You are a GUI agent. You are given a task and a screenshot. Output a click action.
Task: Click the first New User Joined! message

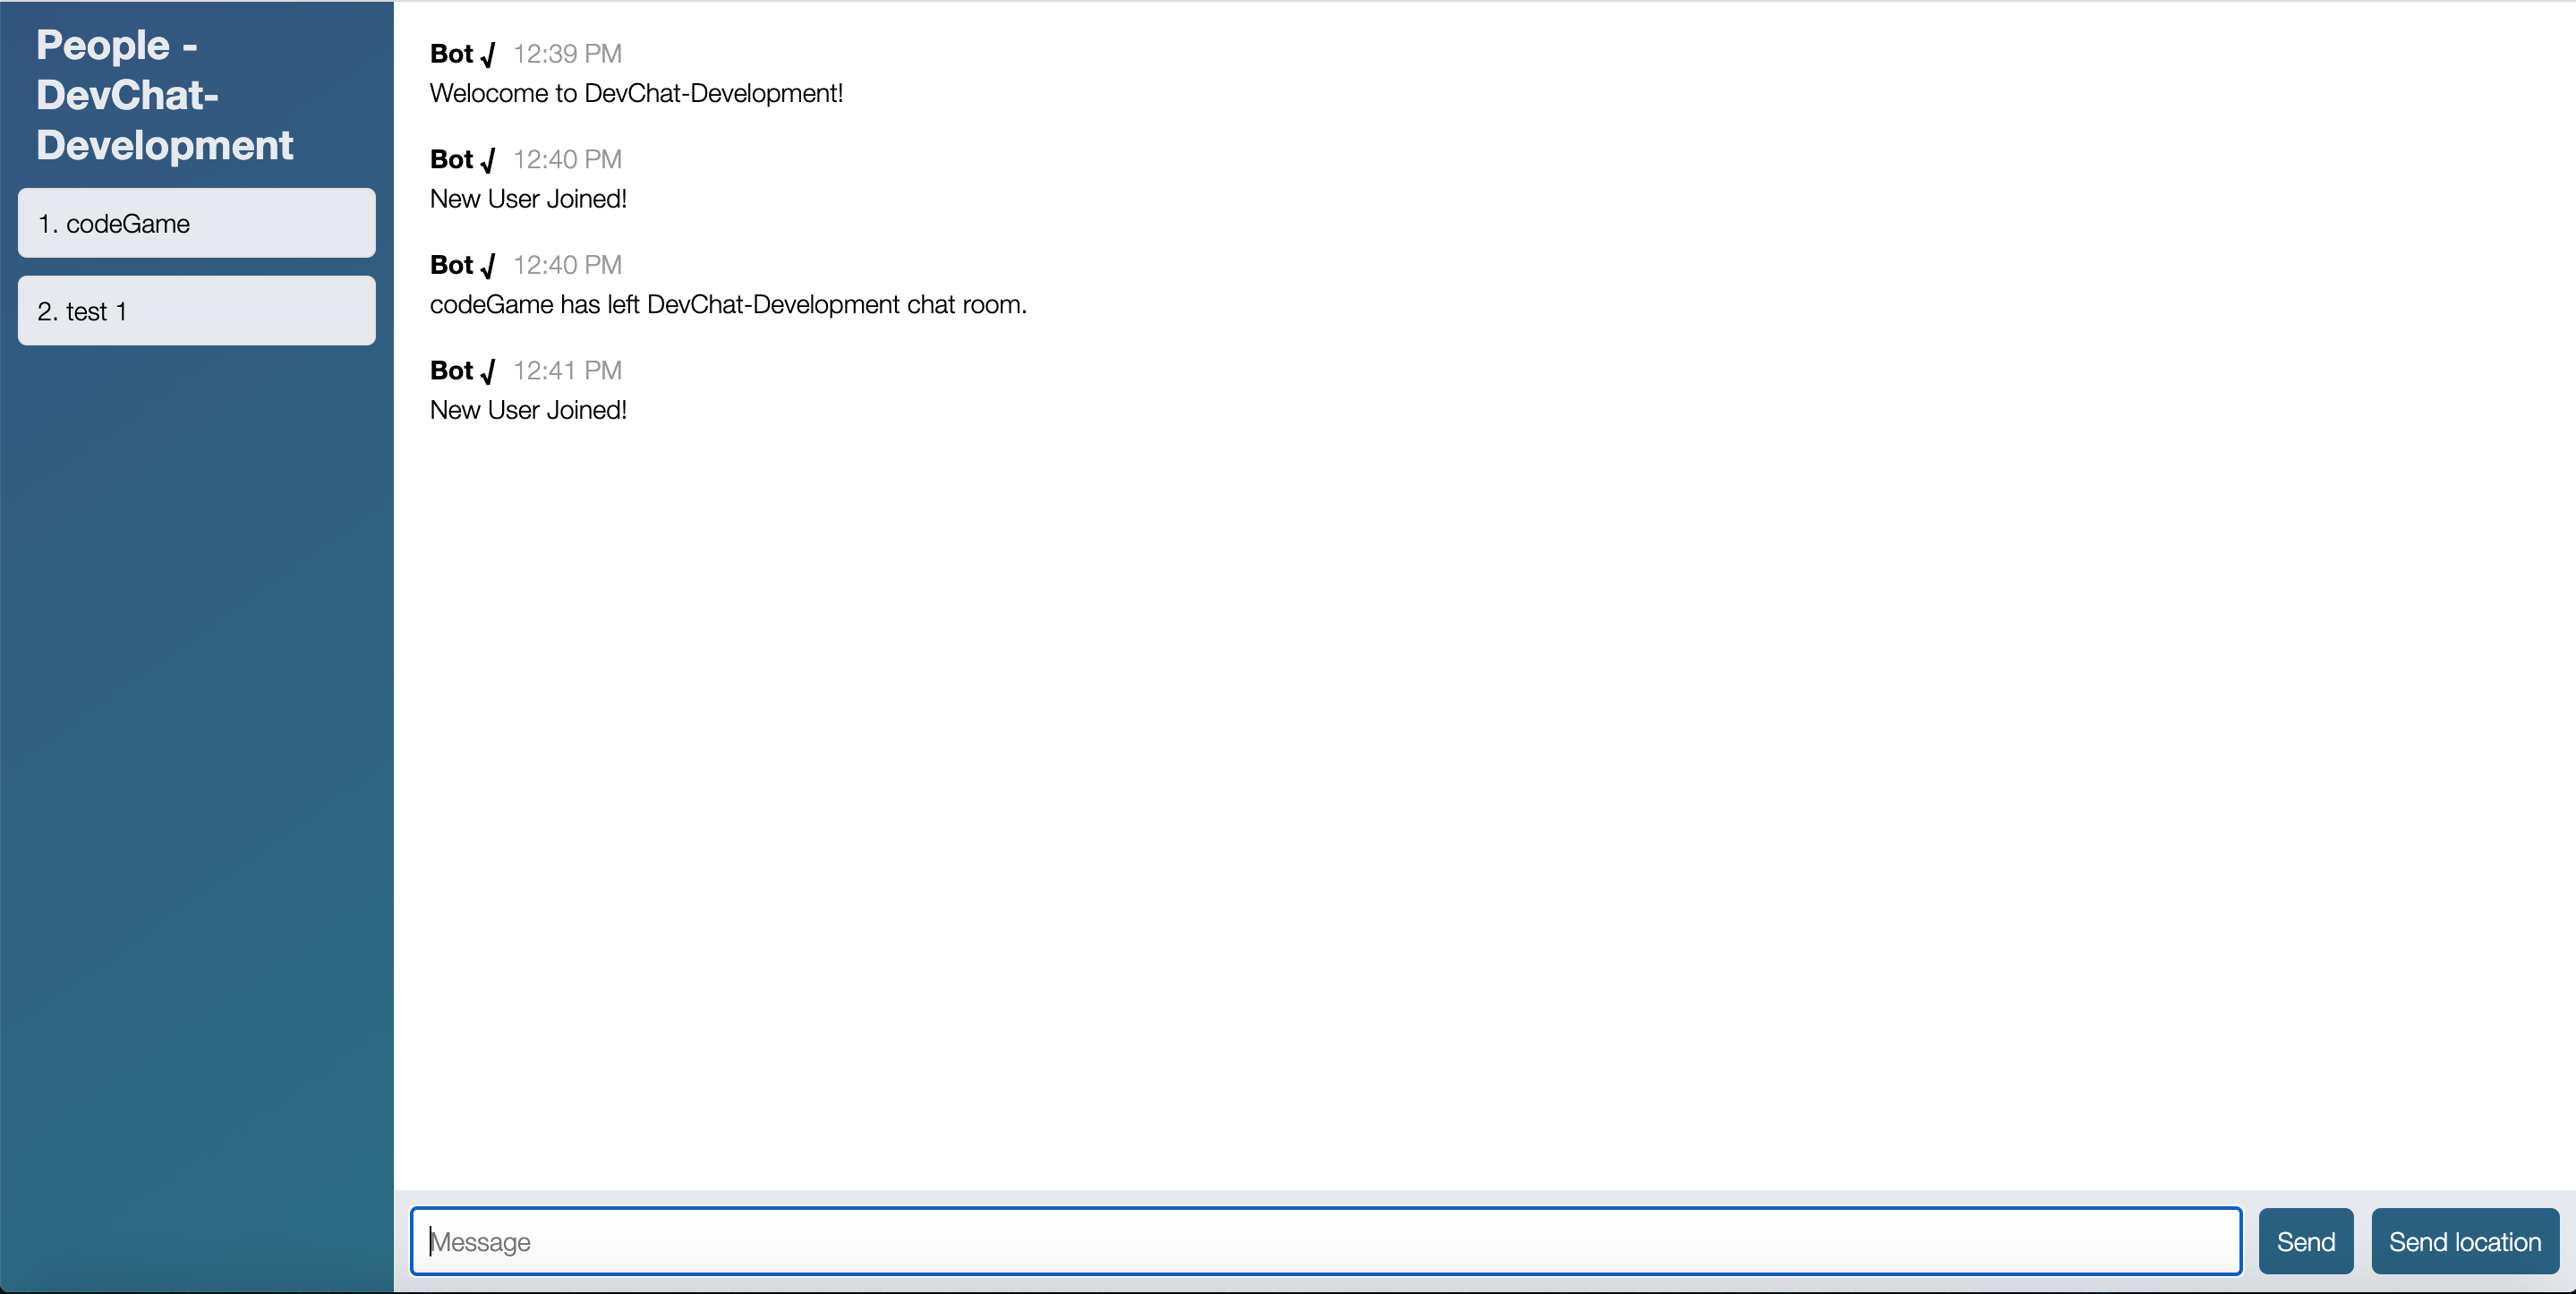click(x=528, y=199)
